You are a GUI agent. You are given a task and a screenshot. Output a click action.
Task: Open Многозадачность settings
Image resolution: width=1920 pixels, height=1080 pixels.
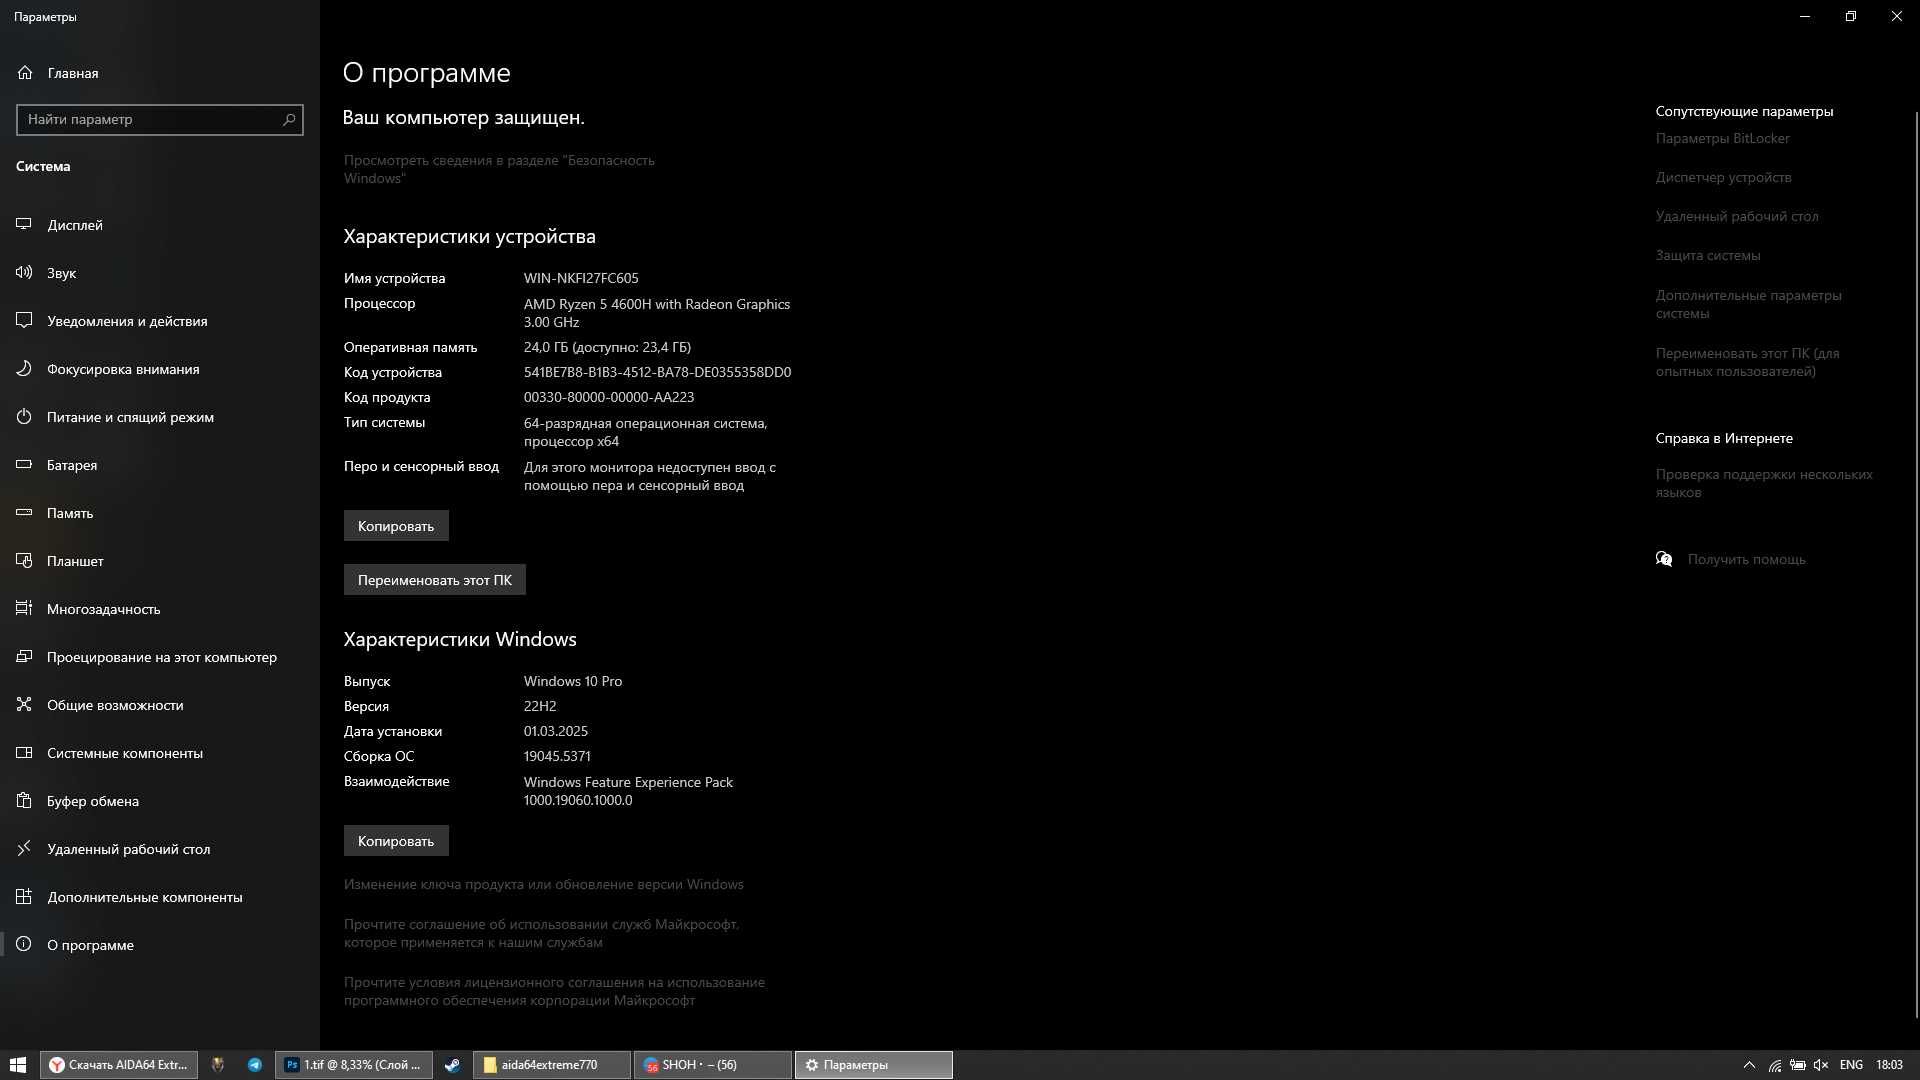160,609
